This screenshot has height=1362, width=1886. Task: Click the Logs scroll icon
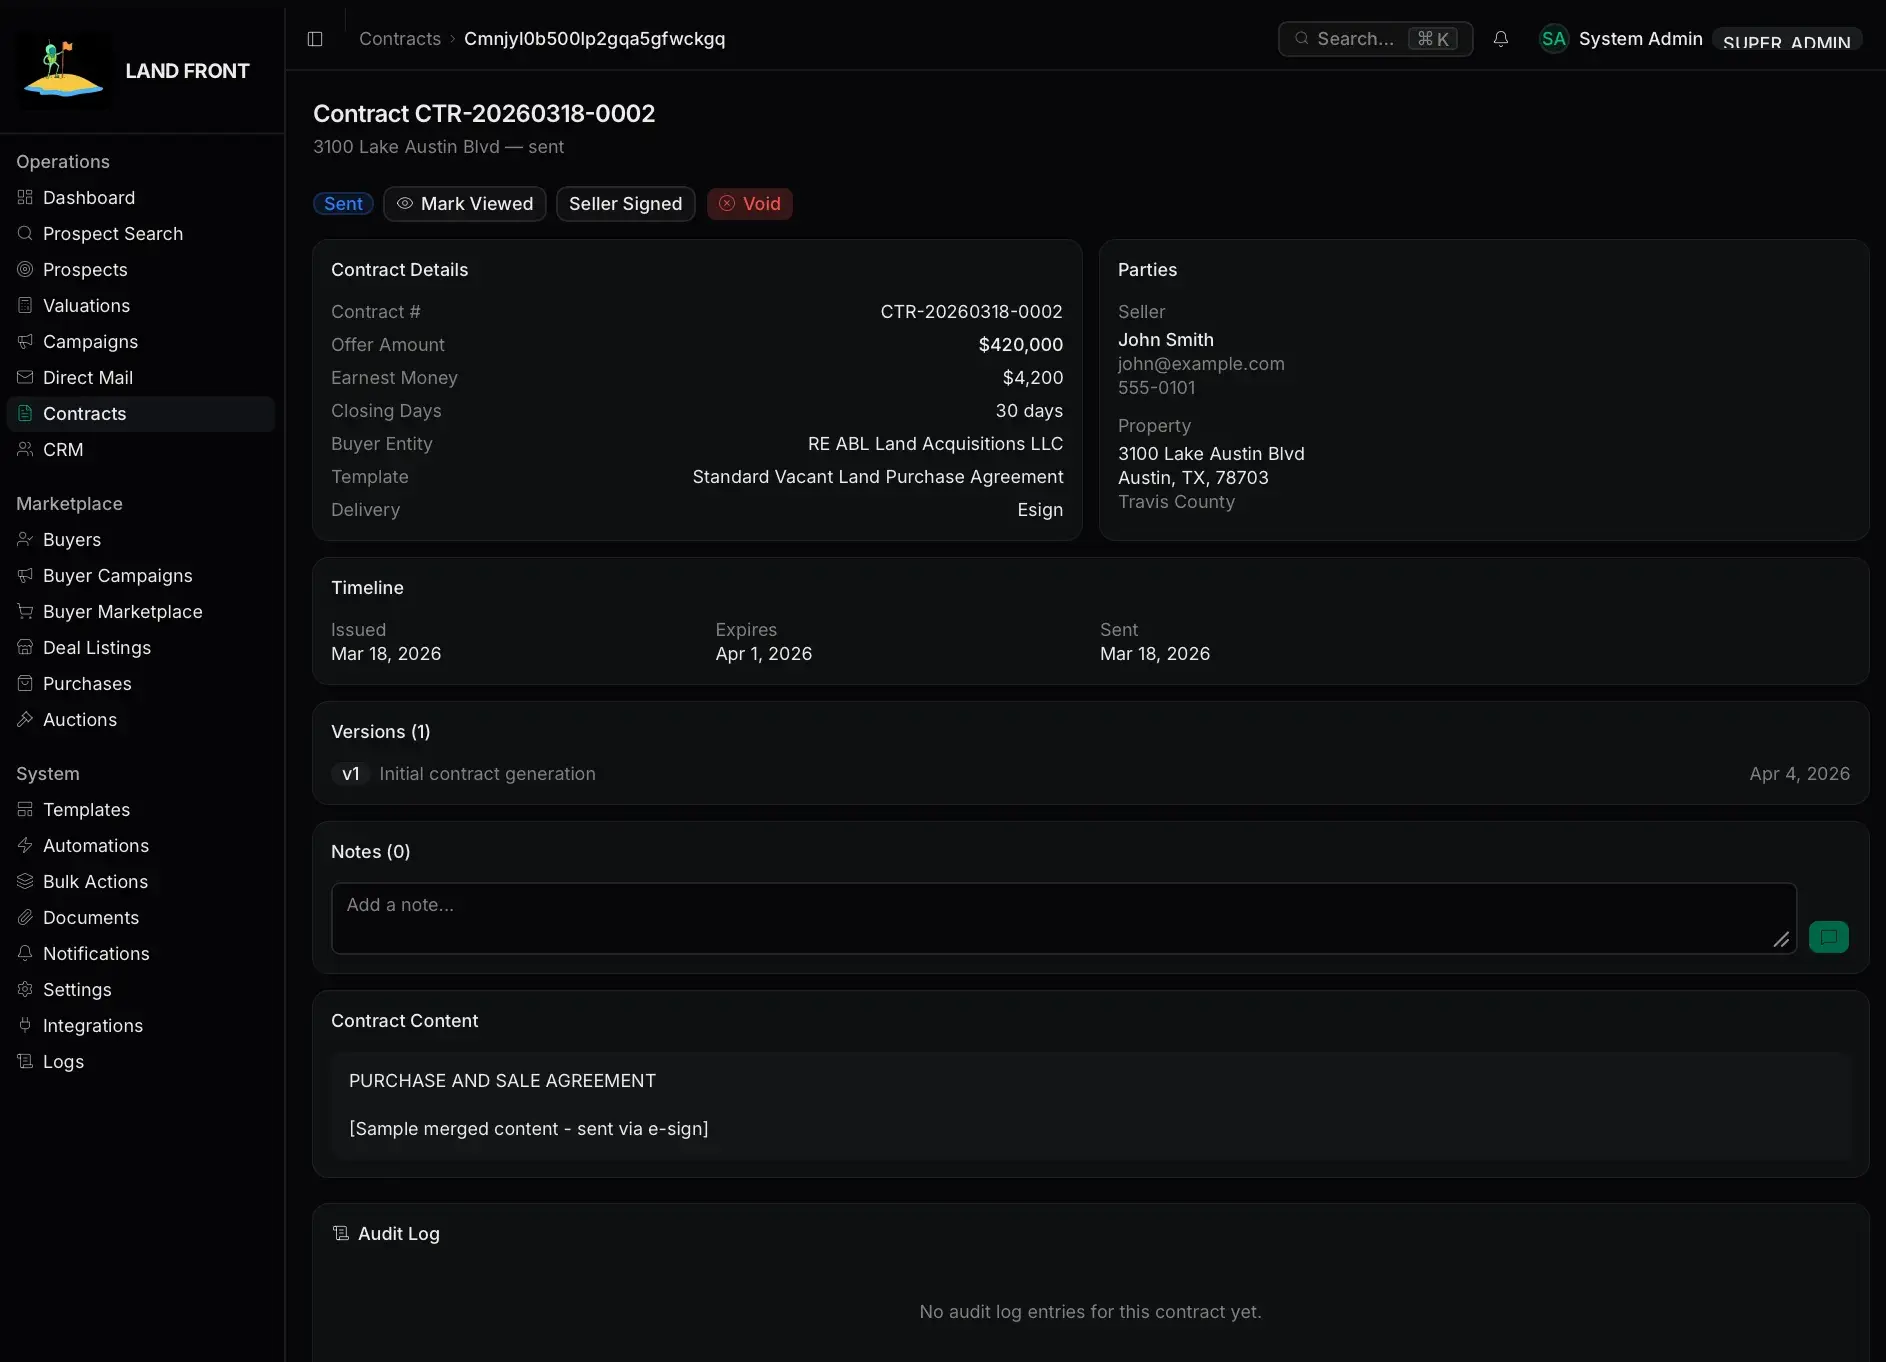(x=25, y=1062)
